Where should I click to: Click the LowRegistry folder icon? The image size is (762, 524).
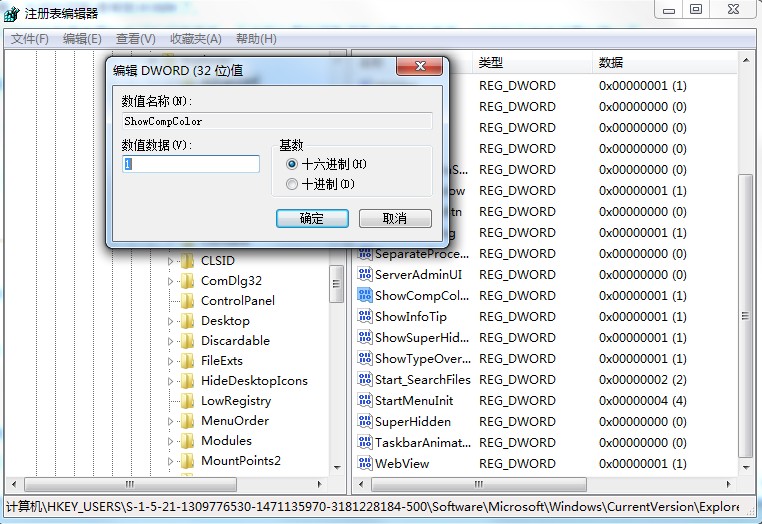188,401
